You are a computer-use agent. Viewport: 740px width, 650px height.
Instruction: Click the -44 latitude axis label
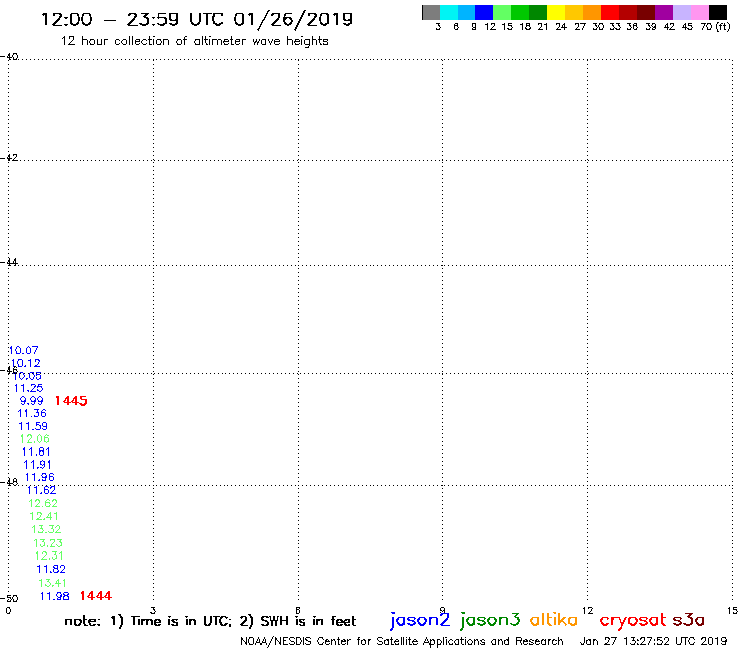point(9,262)
